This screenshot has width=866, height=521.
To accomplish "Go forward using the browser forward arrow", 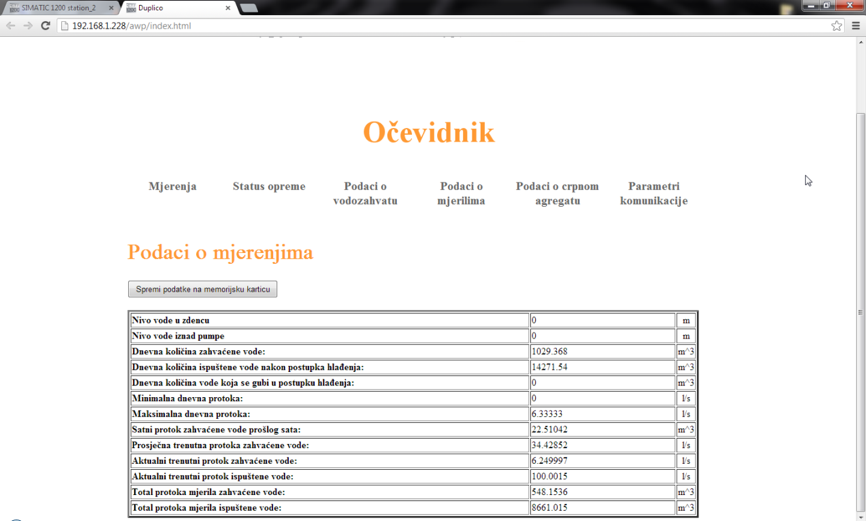I will 28,25.
